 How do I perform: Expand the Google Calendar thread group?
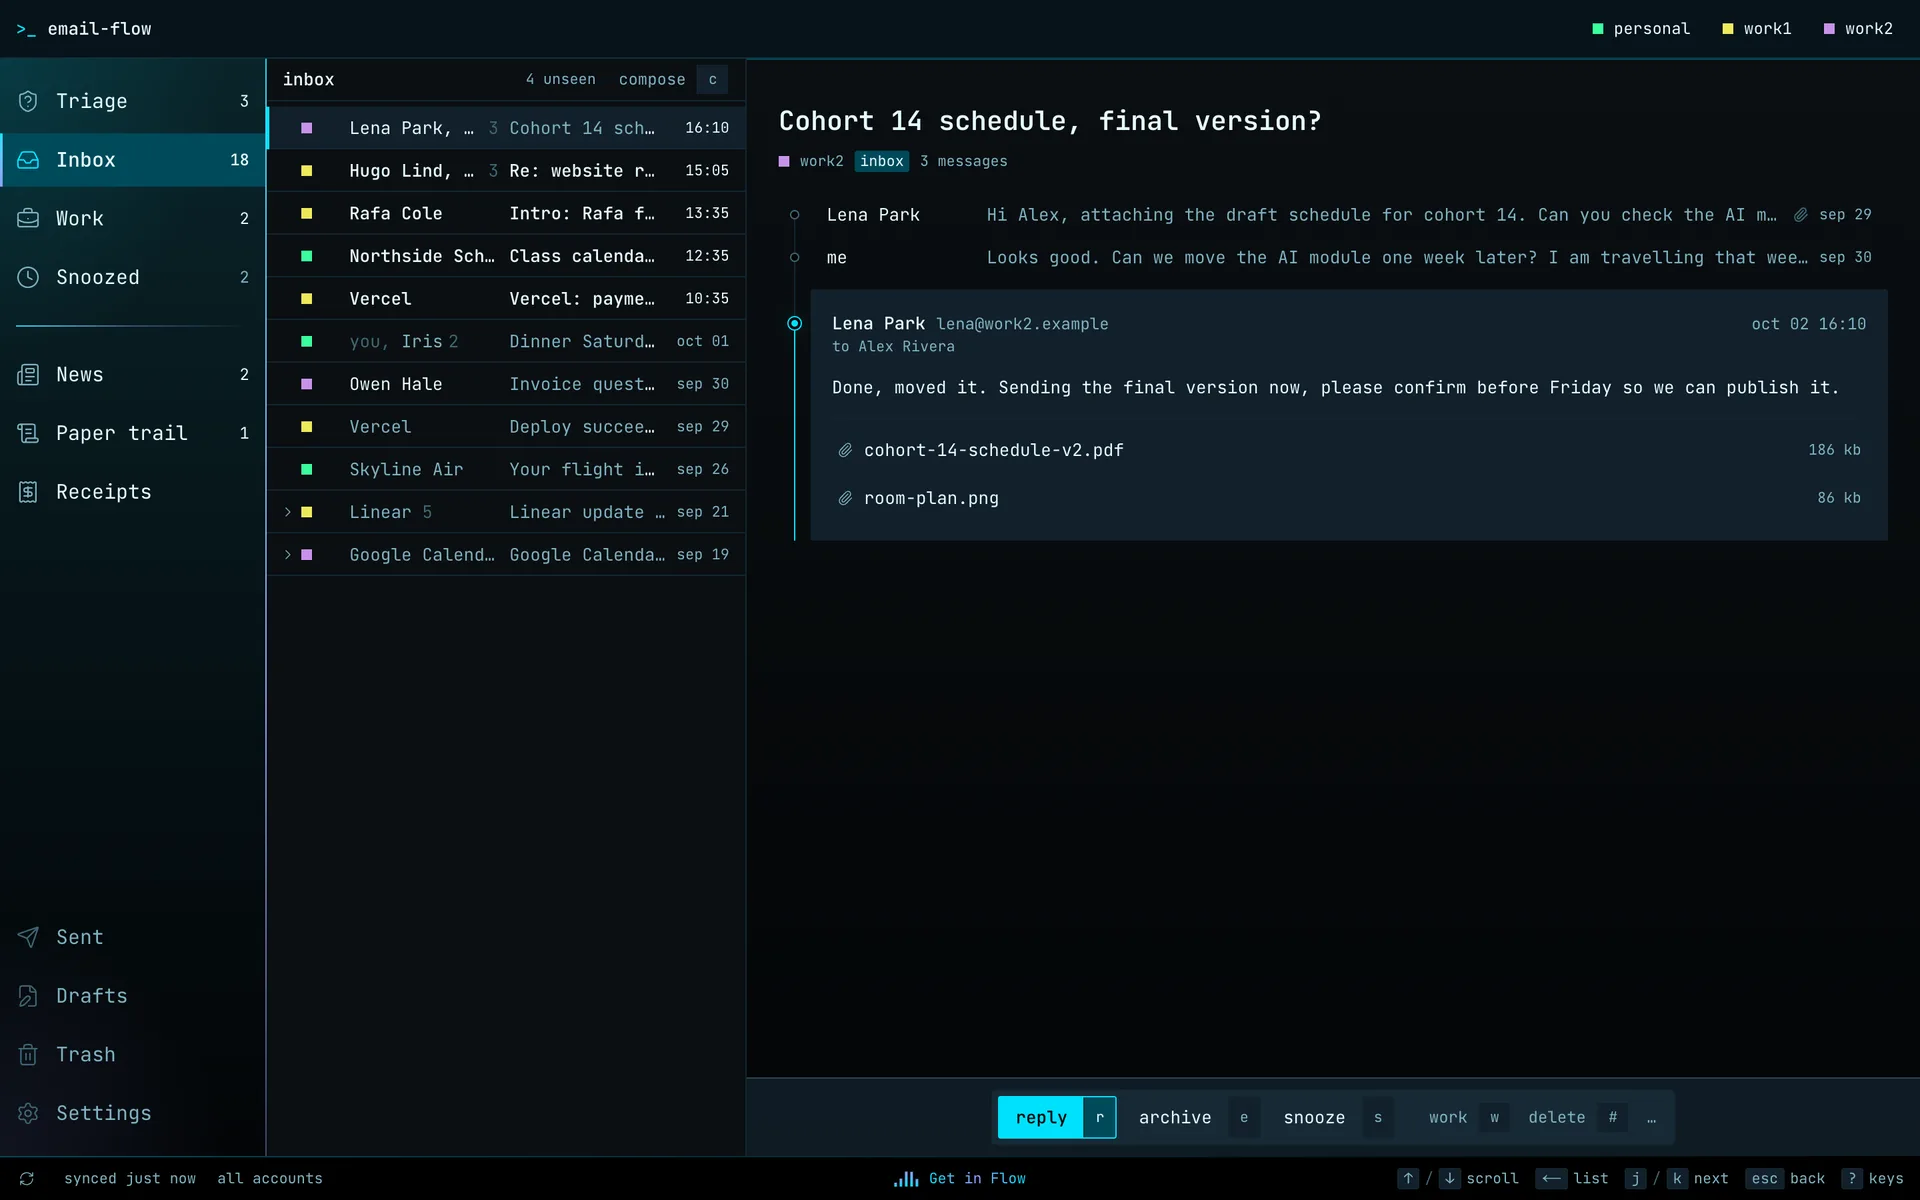point(288,555)
